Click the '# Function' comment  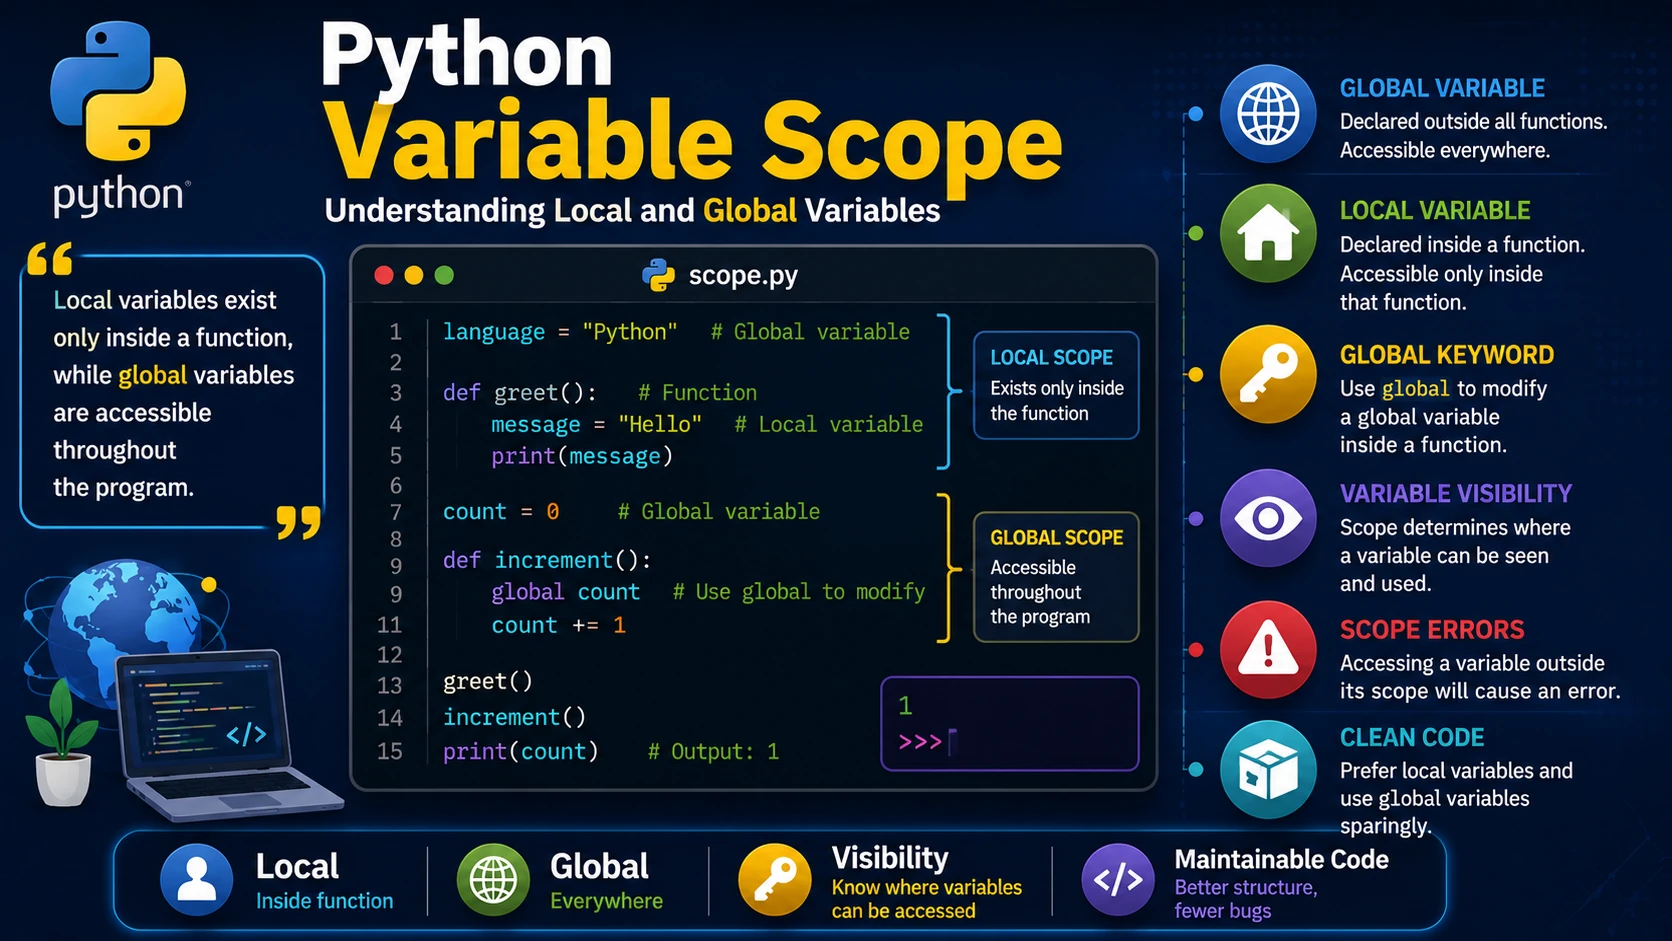point(697,393)
